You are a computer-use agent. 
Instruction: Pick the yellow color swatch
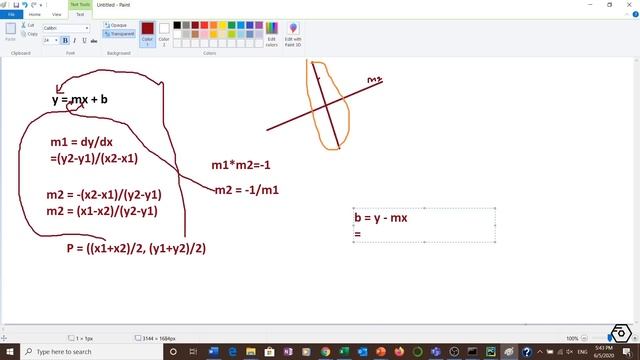pos(222,25)
